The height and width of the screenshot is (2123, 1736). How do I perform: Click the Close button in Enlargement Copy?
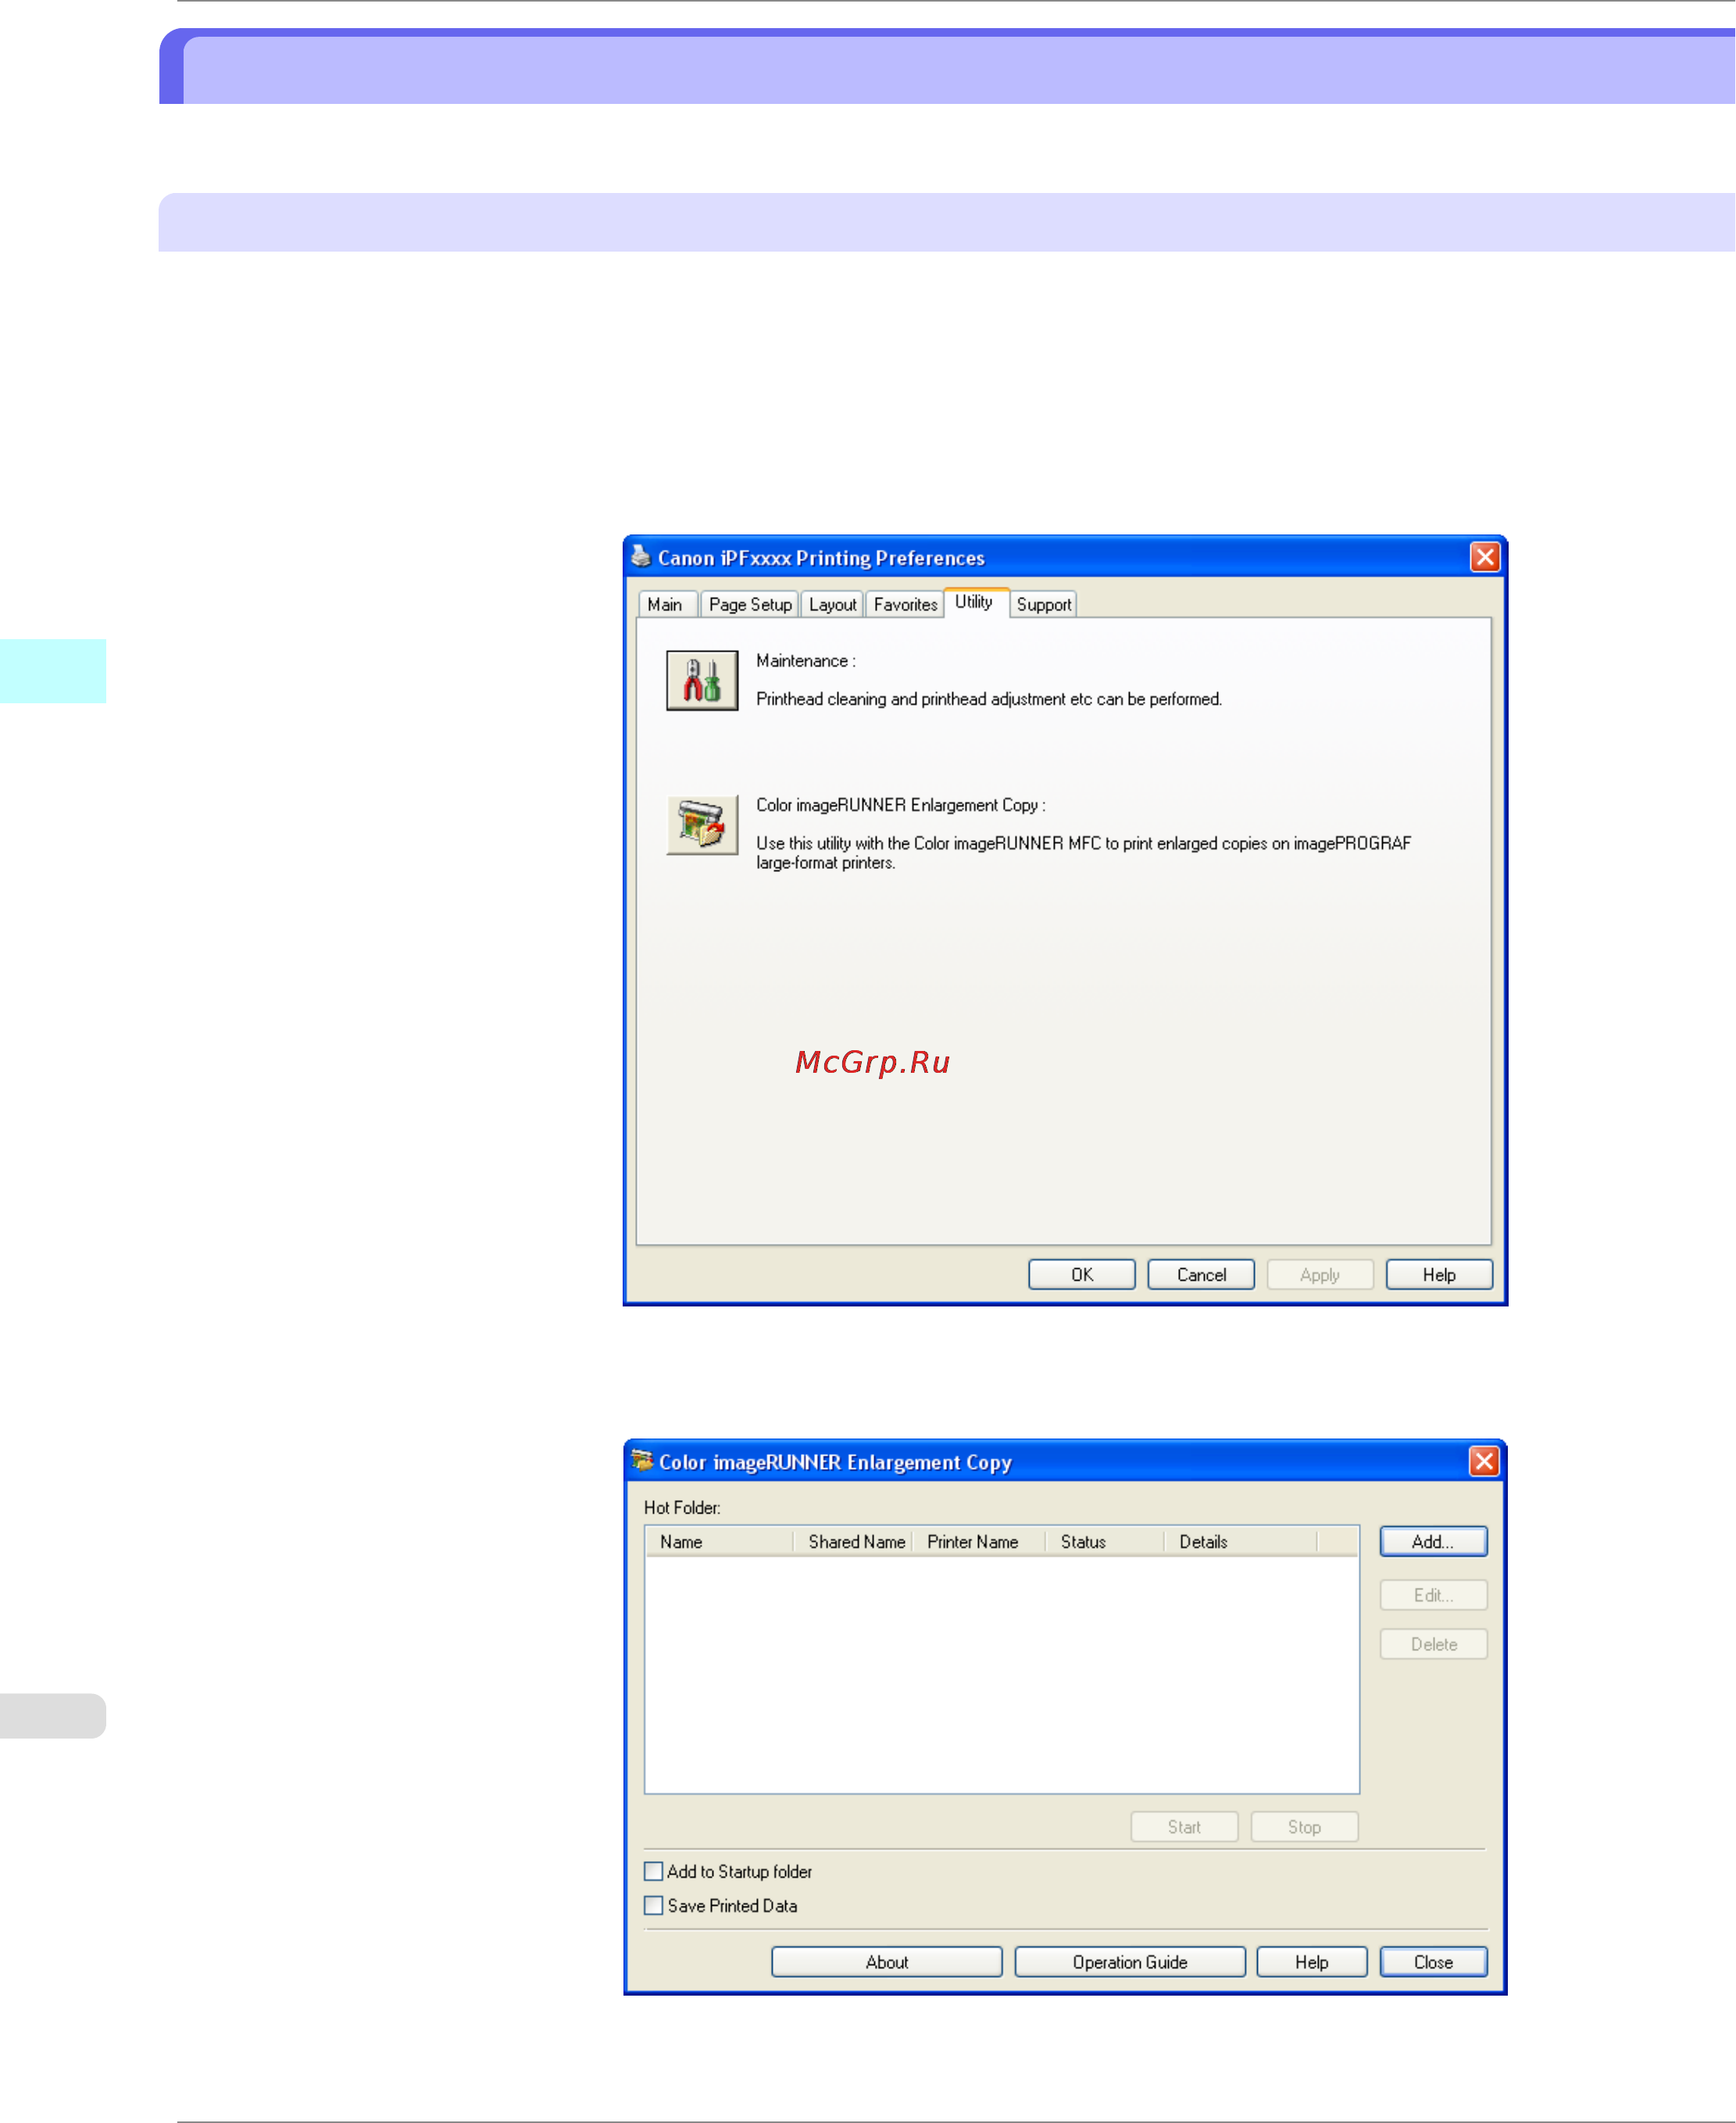pyautogui.click(x=1432, y=1961)
